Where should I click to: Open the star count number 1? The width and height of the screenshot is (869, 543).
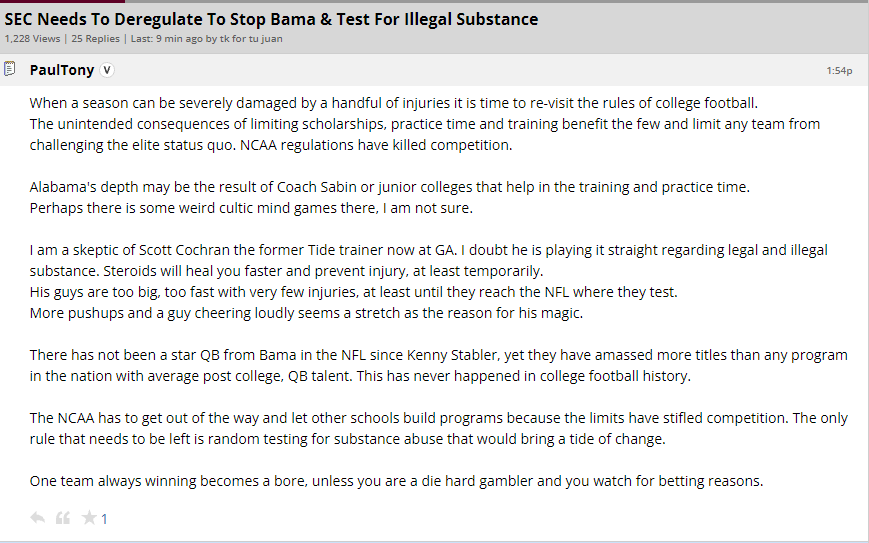[104, 519]
